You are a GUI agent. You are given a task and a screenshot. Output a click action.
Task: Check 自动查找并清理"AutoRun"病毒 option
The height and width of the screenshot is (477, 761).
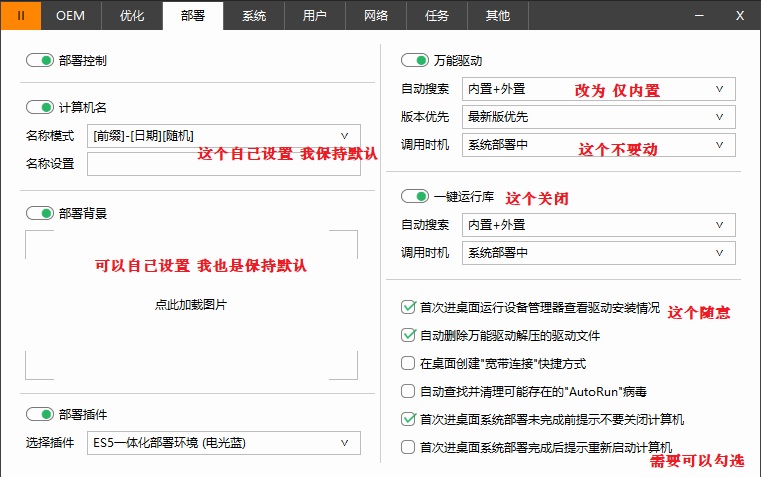407,391
